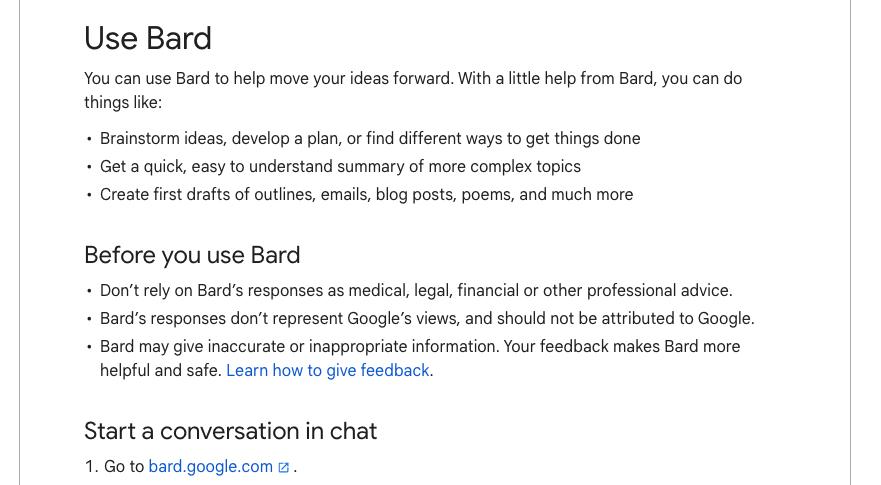The image size is (881, 485).
Task: Click the 'things like:' line of intro text
Action: click(x=123, y=102)
